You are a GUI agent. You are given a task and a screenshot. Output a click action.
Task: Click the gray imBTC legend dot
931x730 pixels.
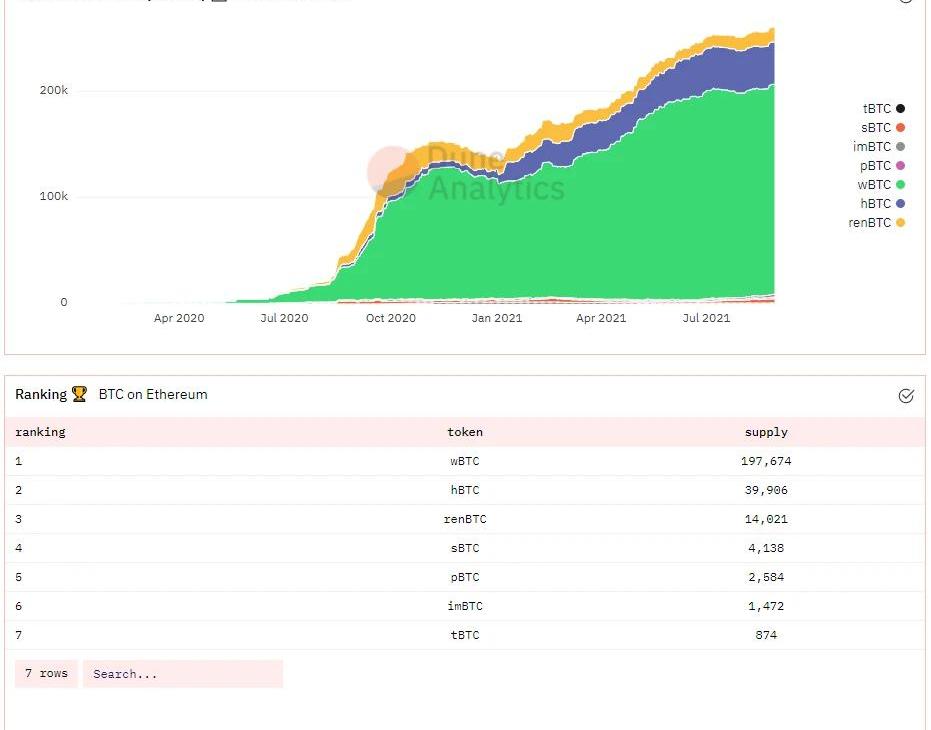pyautogui.click(x=900, y=147)
